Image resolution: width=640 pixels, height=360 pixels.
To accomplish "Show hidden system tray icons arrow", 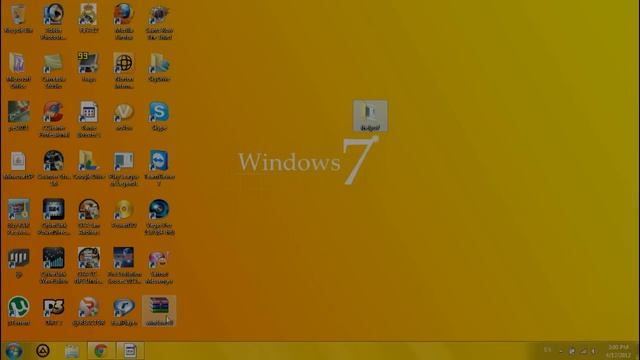I will click(561, 351).
